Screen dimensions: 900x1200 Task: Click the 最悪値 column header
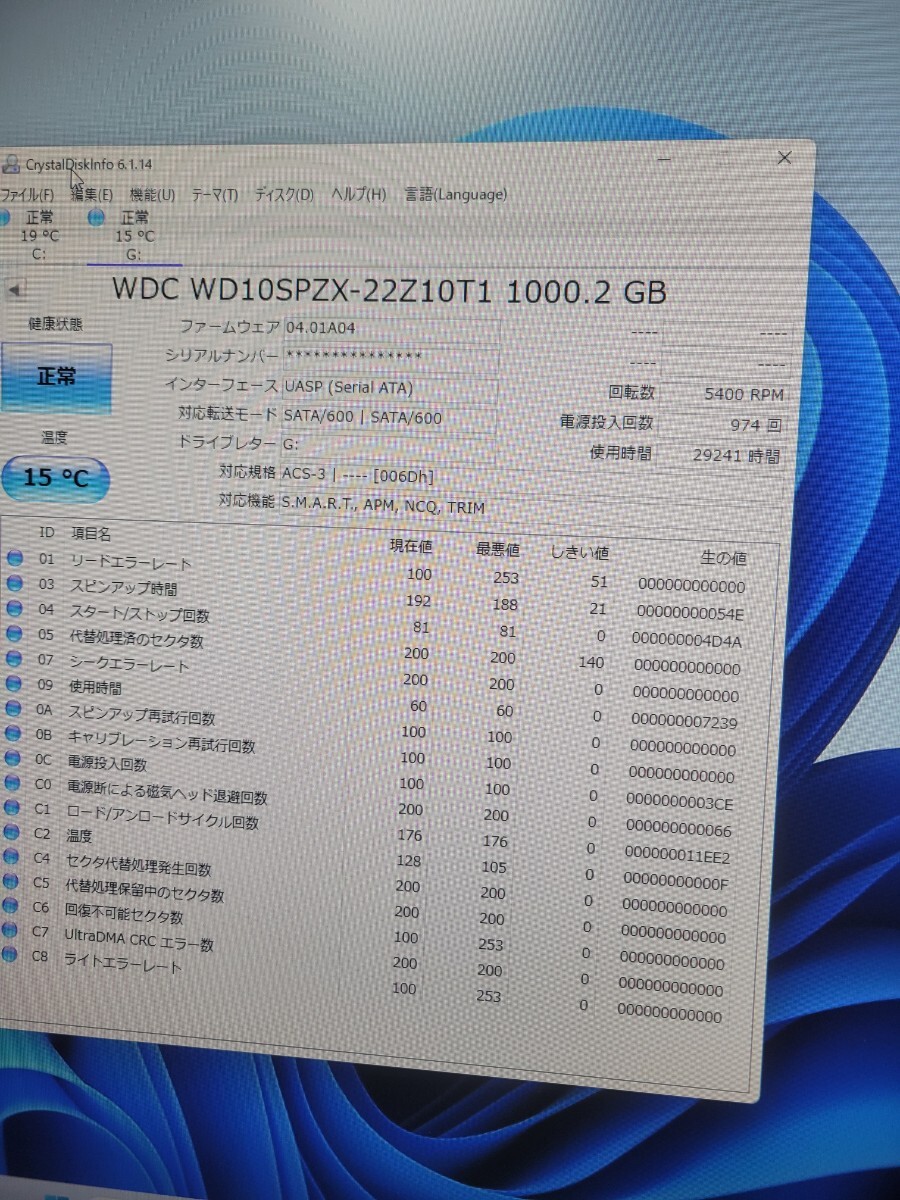[498, 549]
